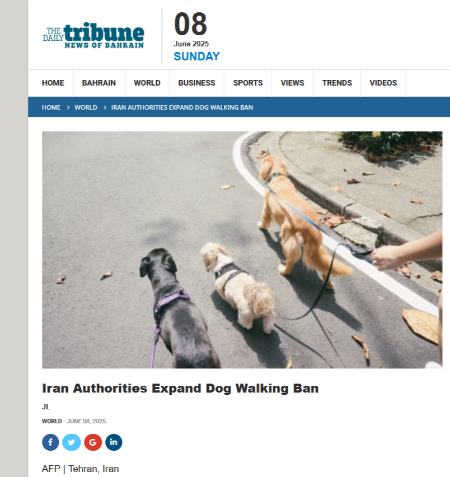Open the dog walking article photo
The image size is (450, 477).
coord(242,250)
